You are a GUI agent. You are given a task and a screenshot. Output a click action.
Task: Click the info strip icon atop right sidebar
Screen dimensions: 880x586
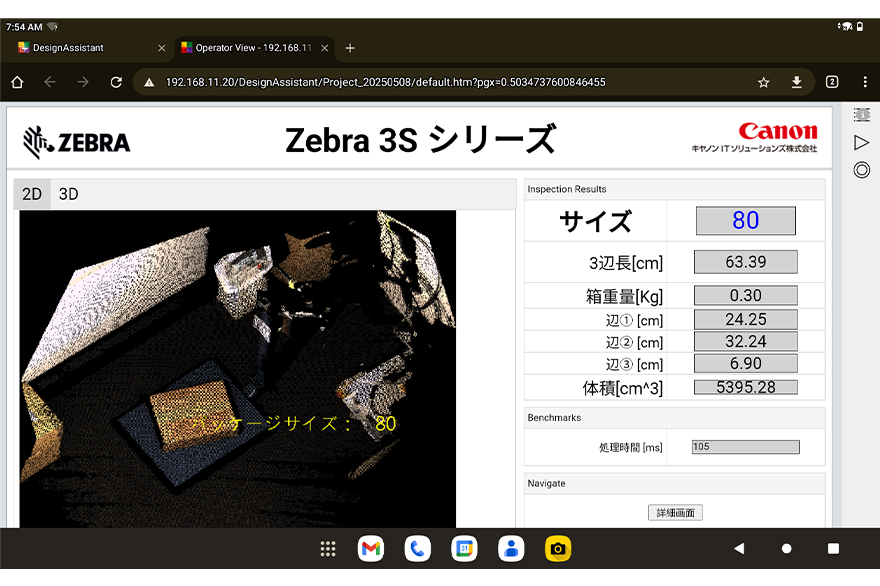point(861,116)
